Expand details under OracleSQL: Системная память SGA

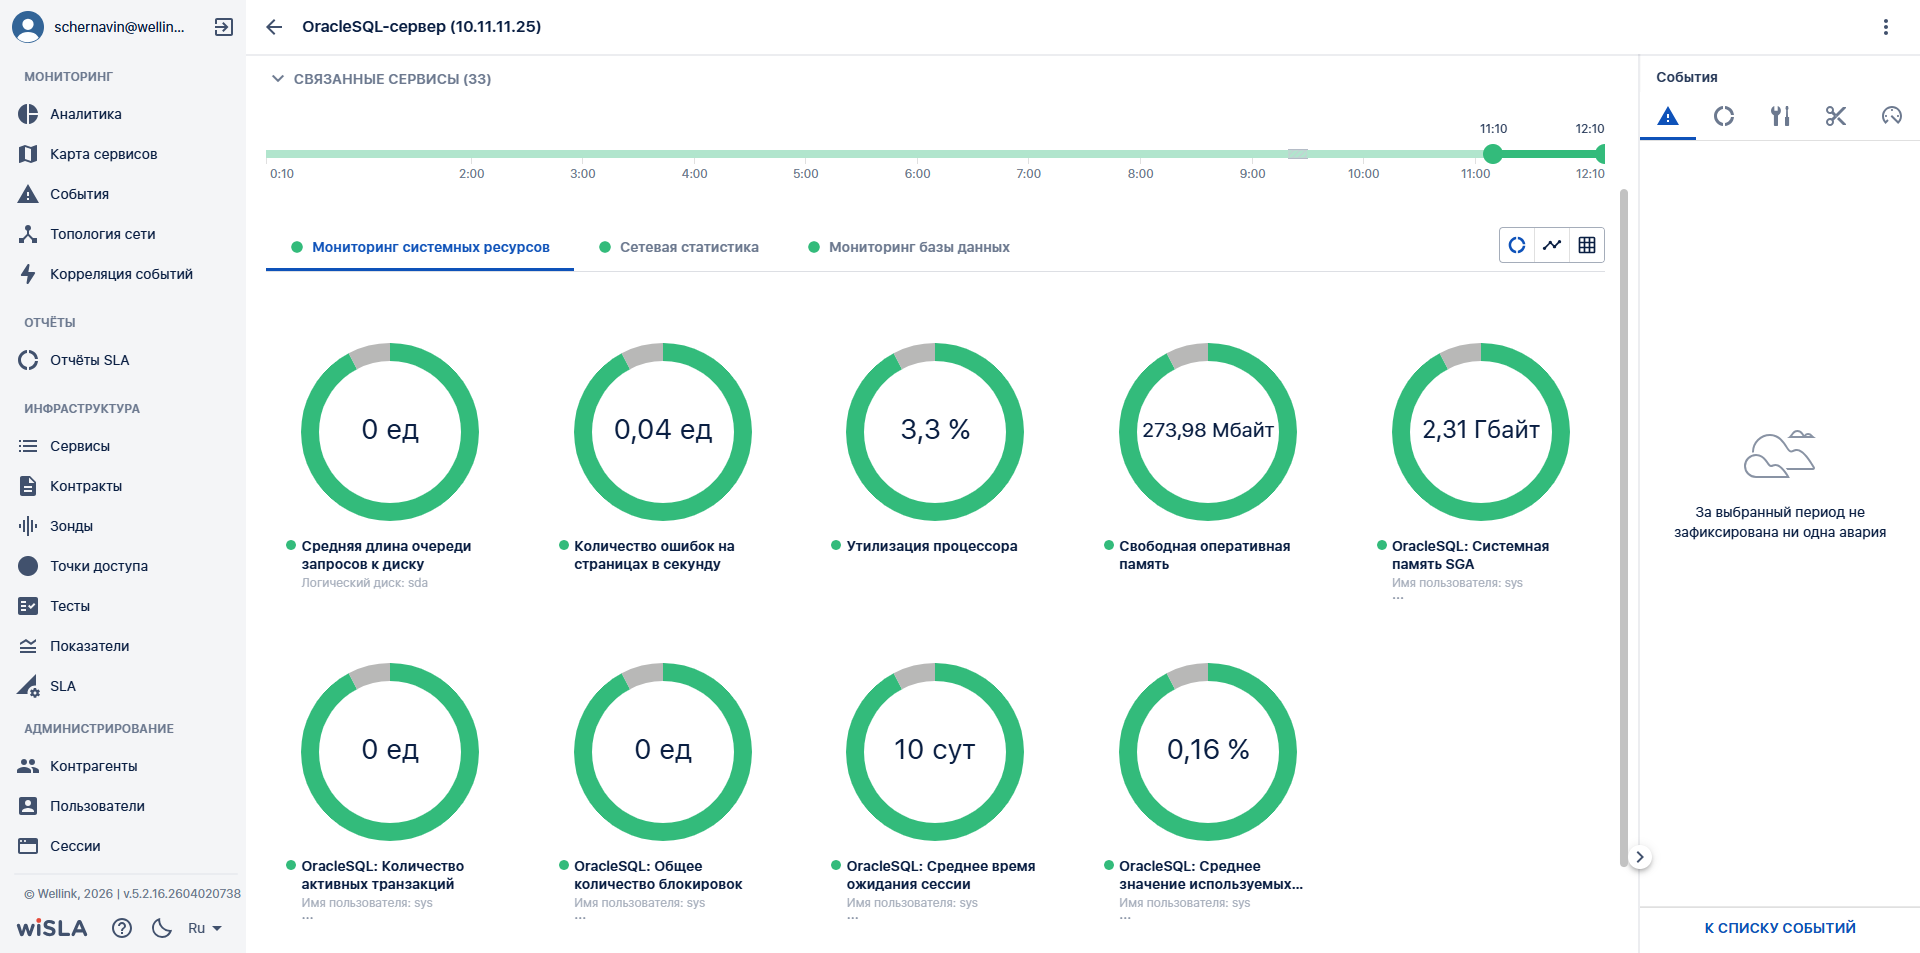1398,598
